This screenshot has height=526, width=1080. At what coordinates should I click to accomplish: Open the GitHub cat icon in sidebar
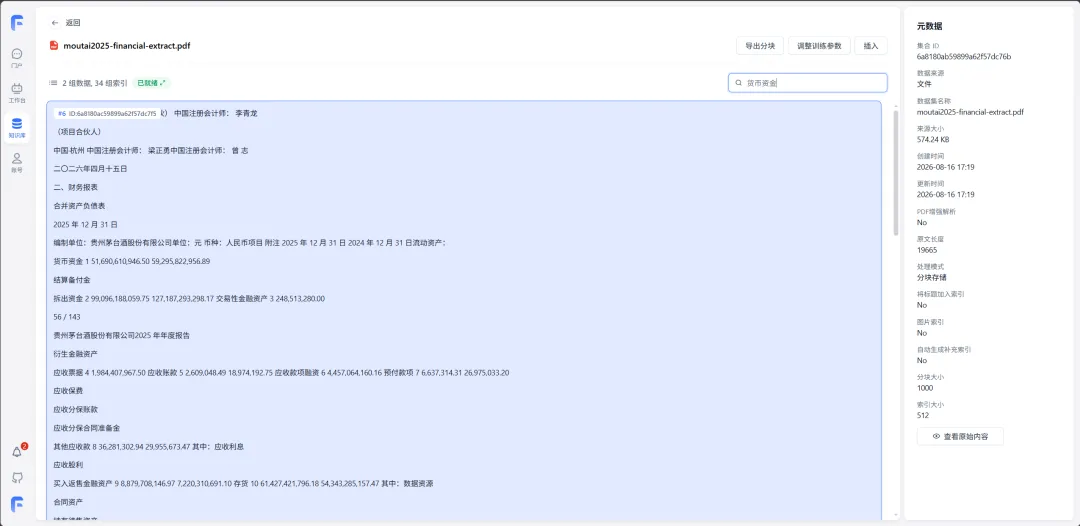[17, 477]
